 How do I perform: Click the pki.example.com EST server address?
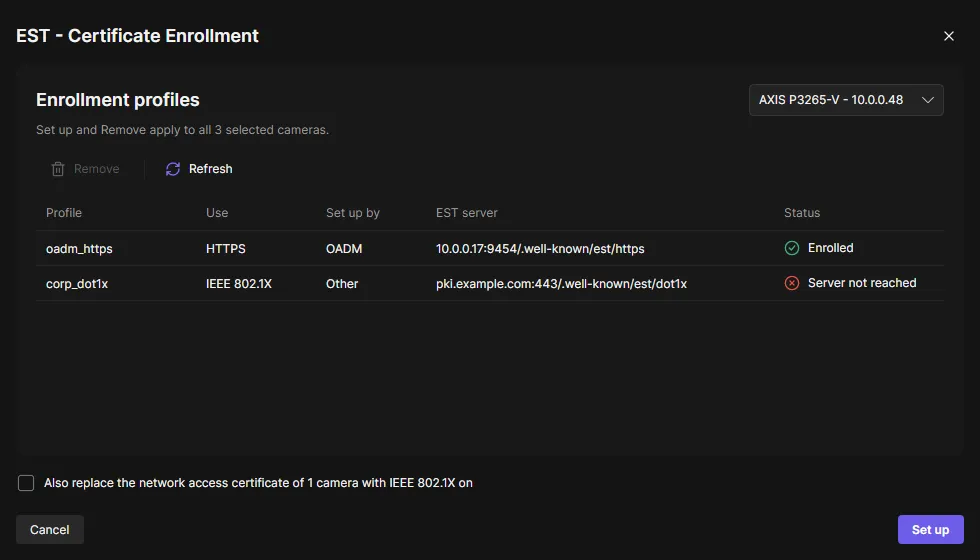pyautogui.click(x=561, y=284)
